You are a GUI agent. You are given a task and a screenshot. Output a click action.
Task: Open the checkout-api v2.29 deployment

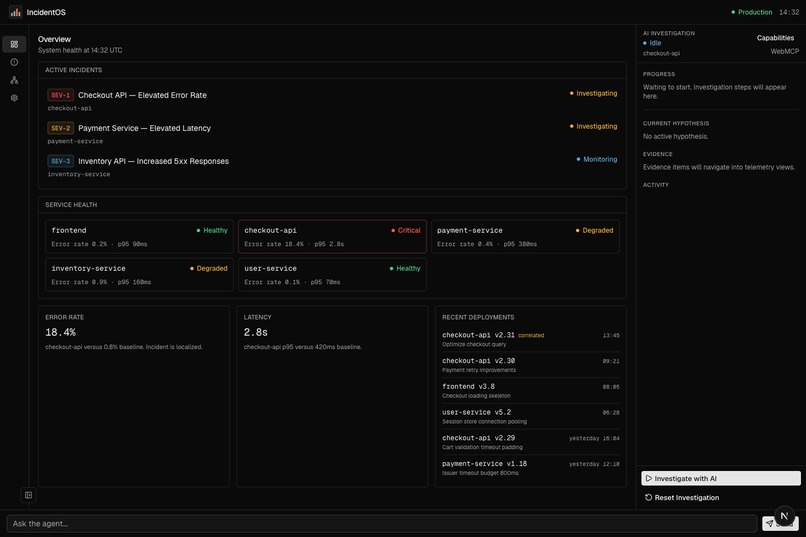point(530,442)
